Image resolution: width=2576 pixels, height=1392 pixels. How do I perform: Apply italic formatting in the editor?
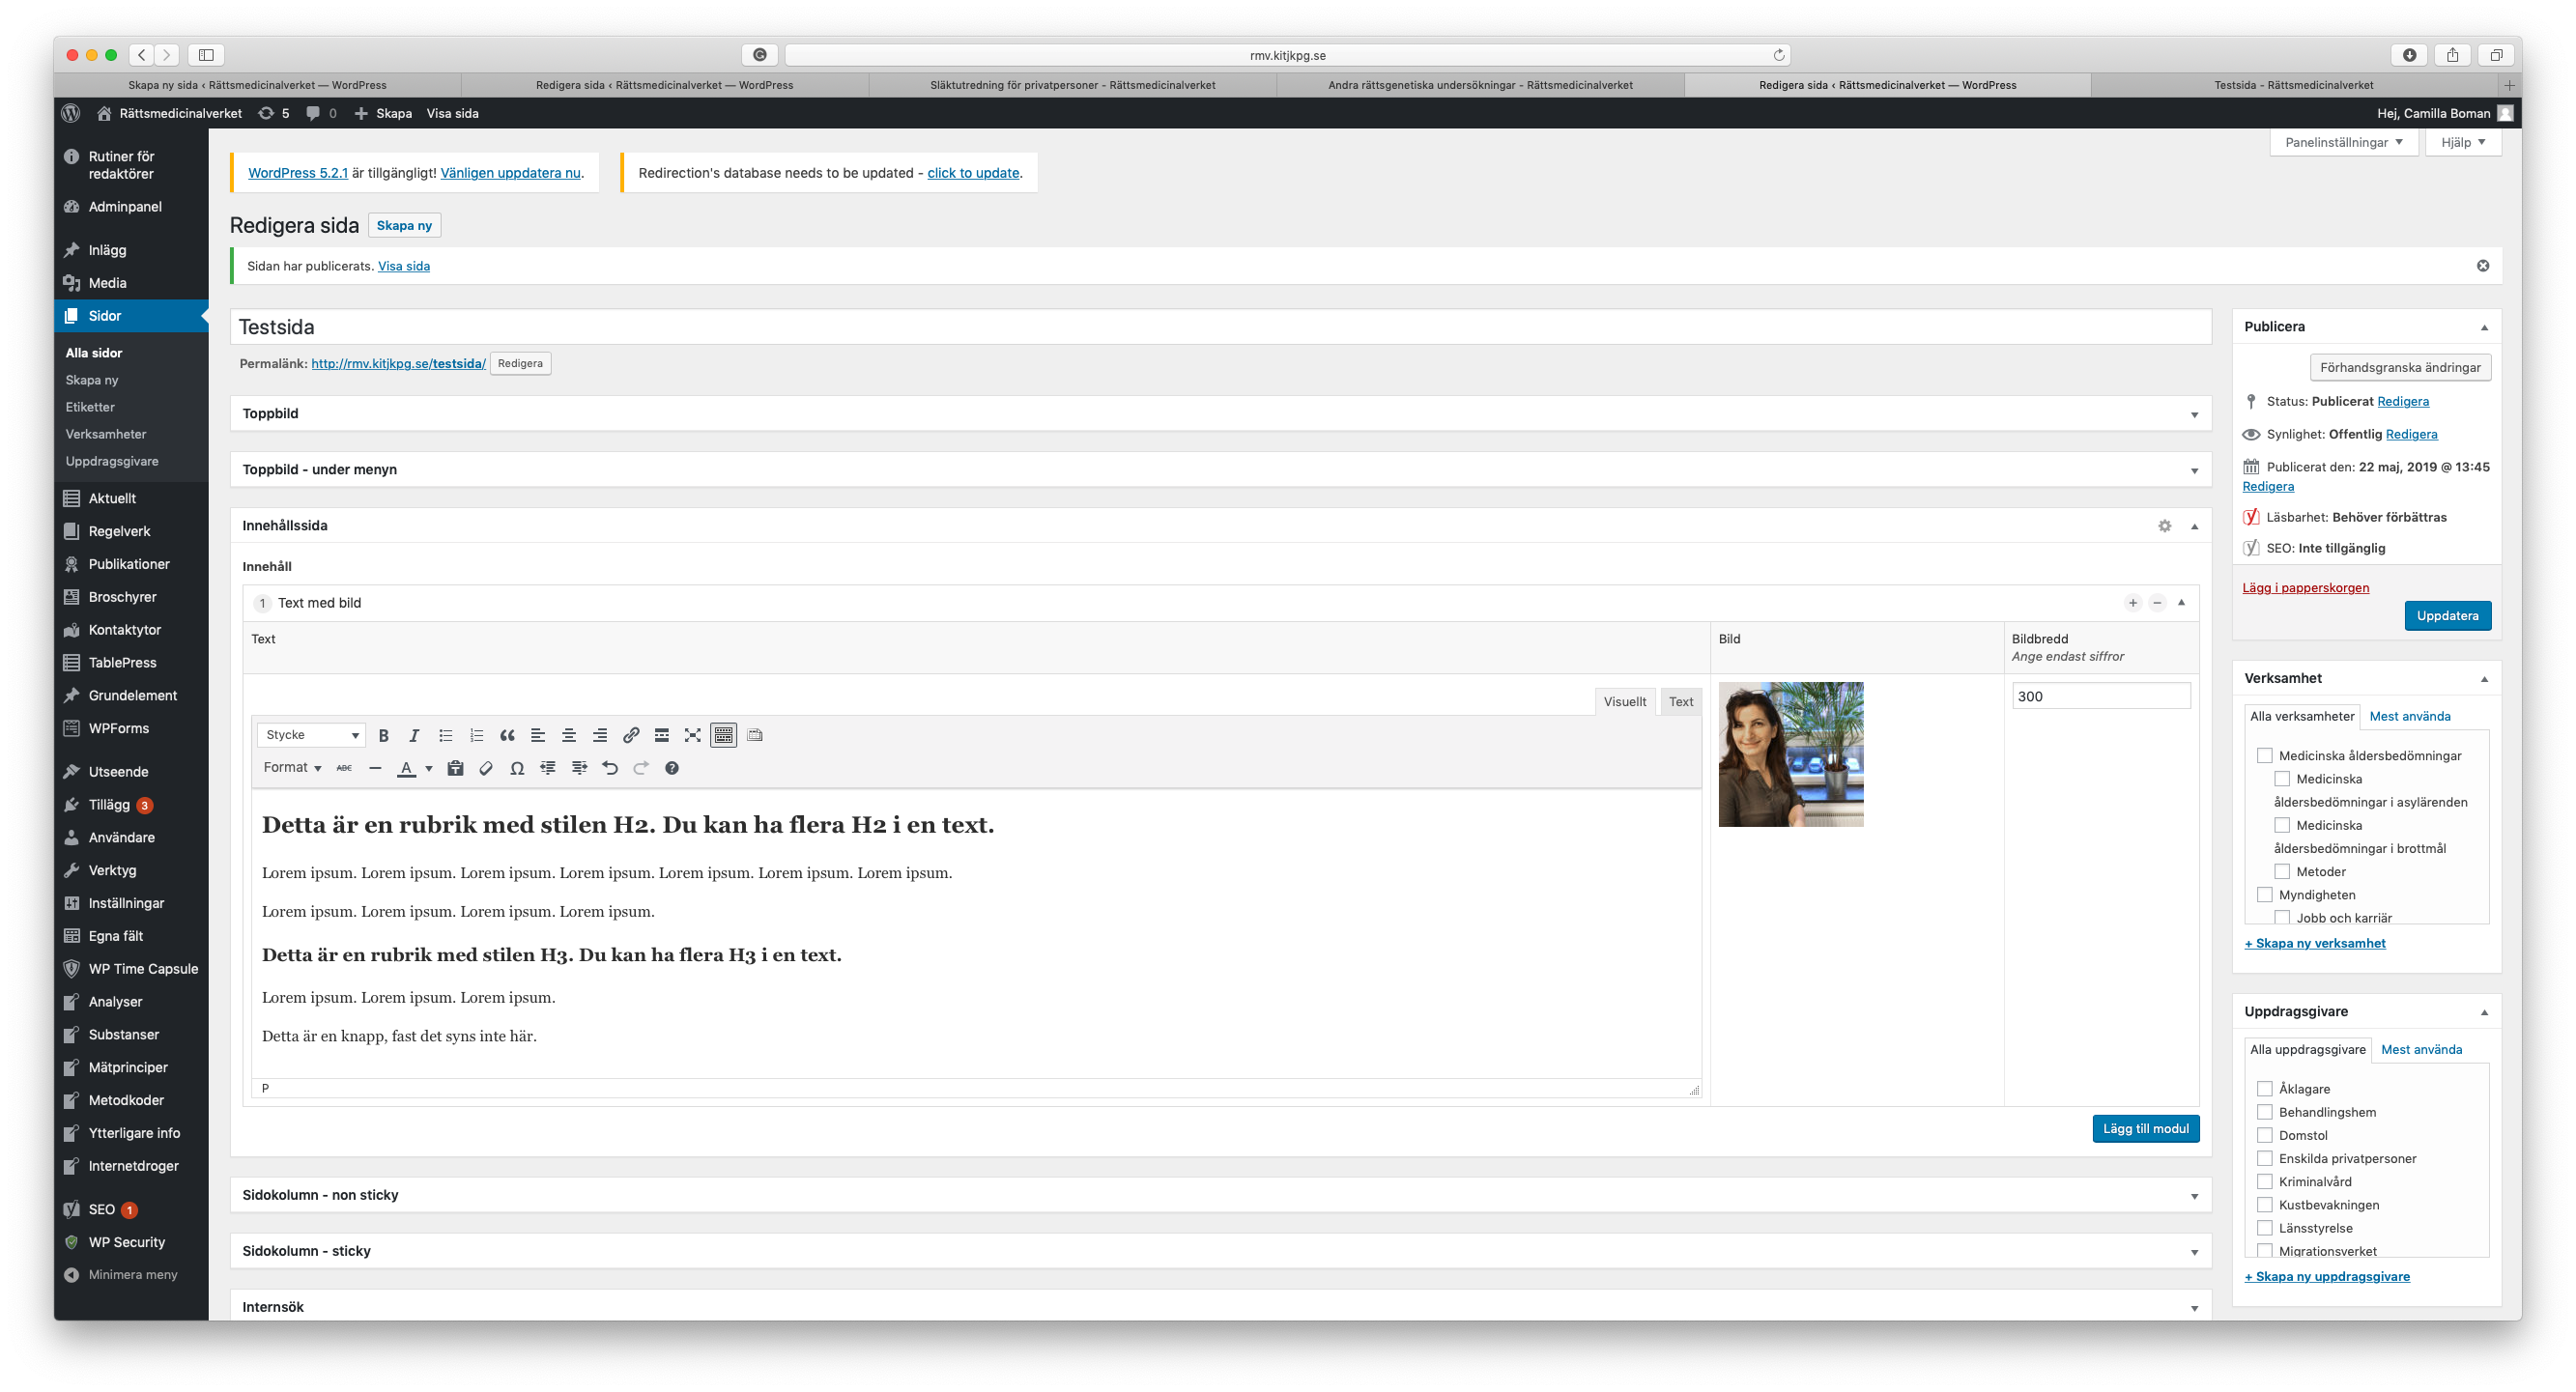(414, 735)
